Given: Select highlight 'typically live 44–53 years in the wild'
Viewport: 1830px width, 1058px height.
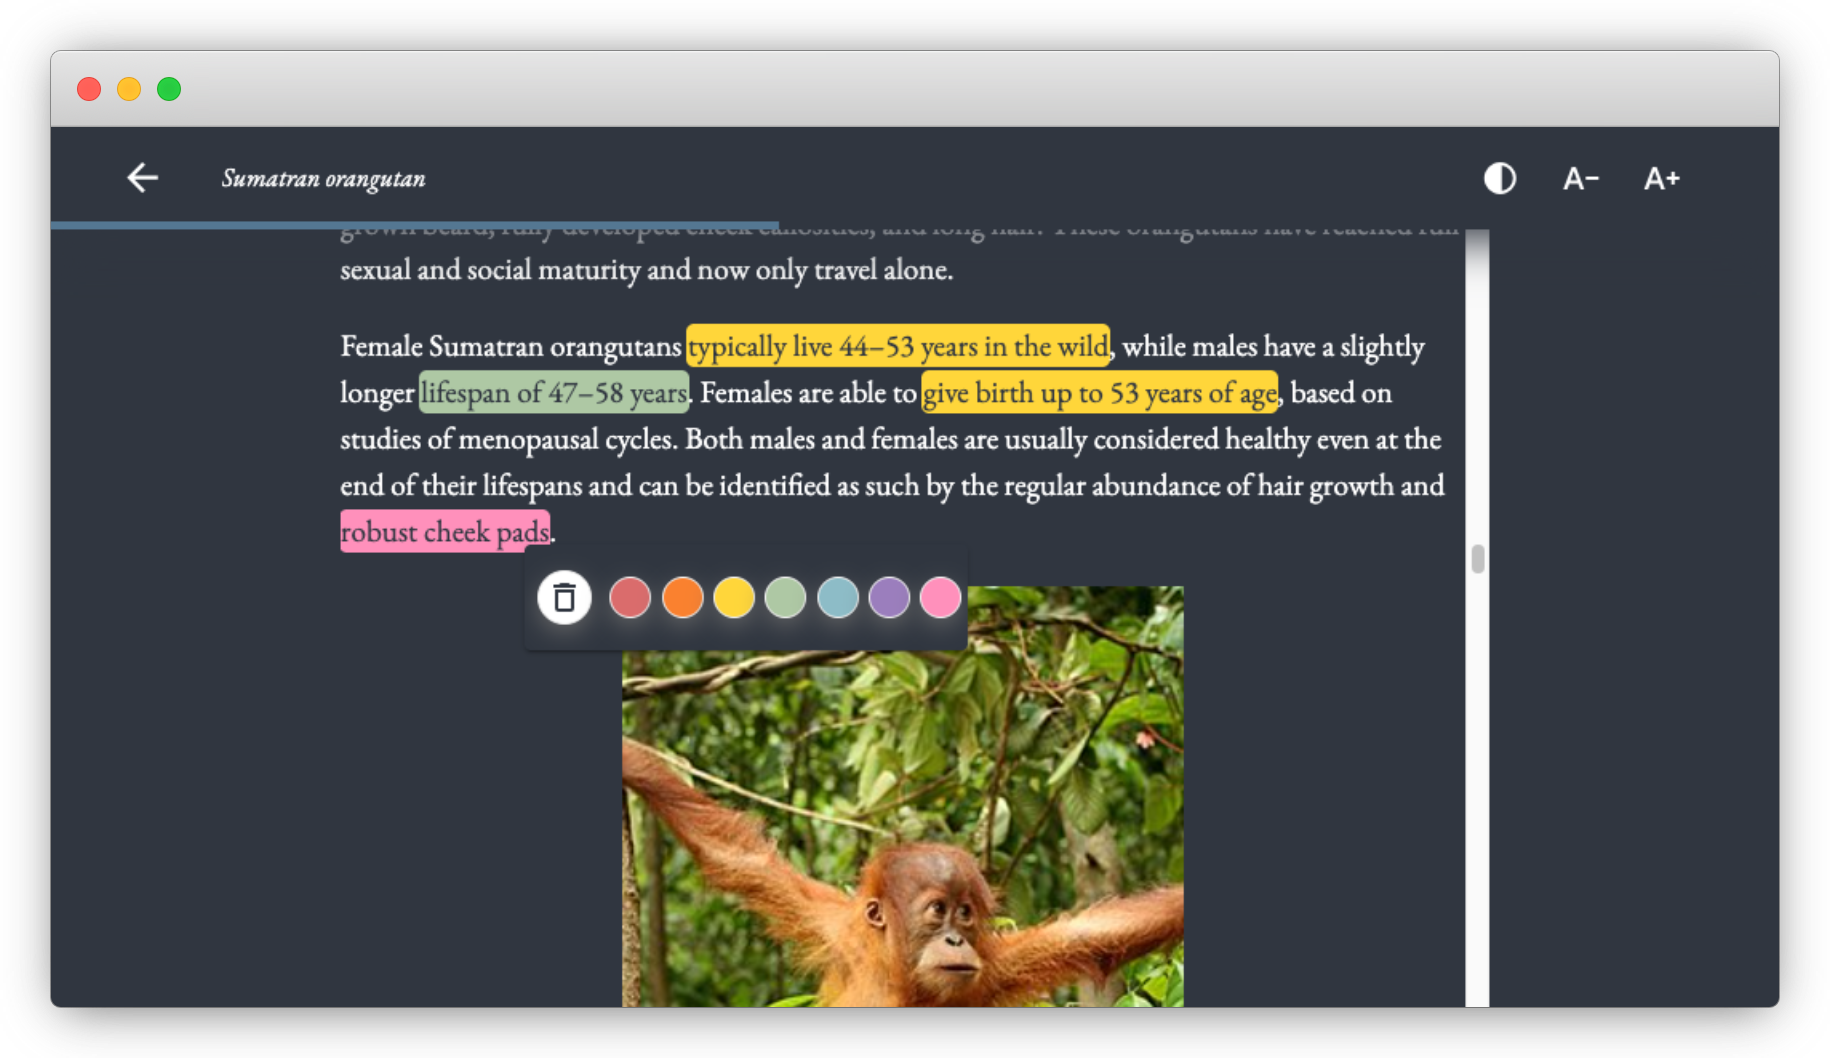Looking at the screenshot, I should 897,347.
